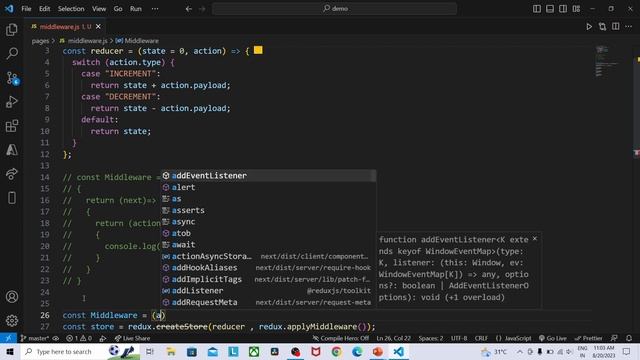Open the device preview icon in activity bar

click(x=12, y=198)
